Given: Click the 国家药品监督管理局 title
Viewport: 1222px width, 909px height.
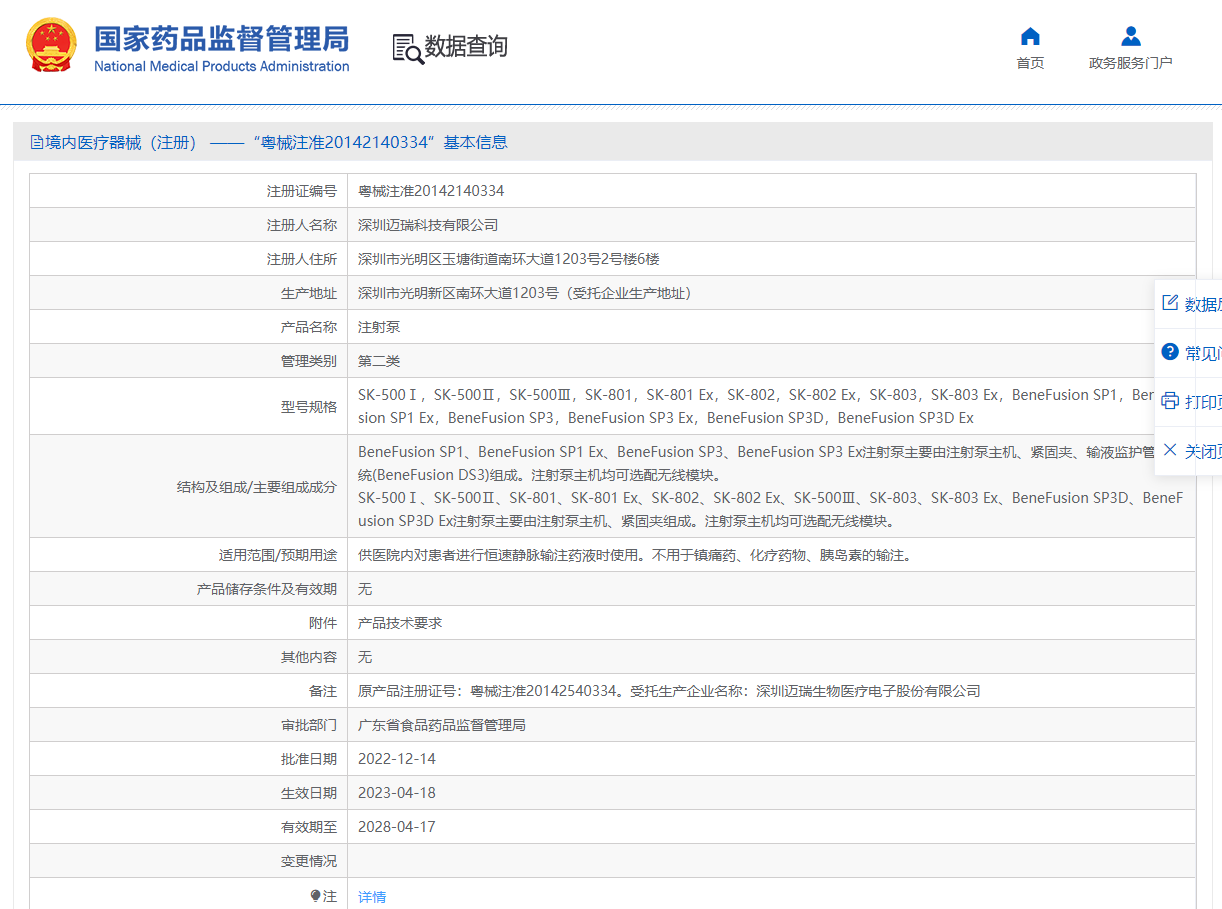Looking at the screenshot, I should click(x=222, y=39).
